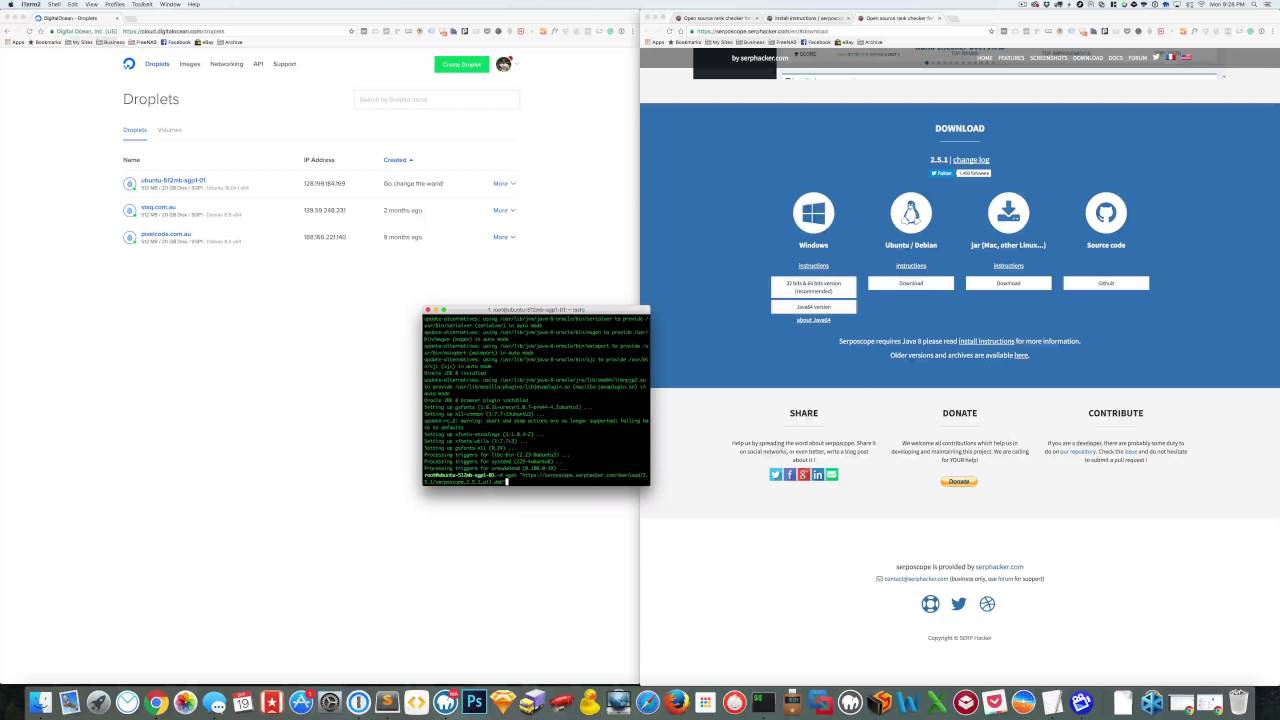
Task: Click the Ubuntu / Debian penguin icon
Action: click(911, 213)
